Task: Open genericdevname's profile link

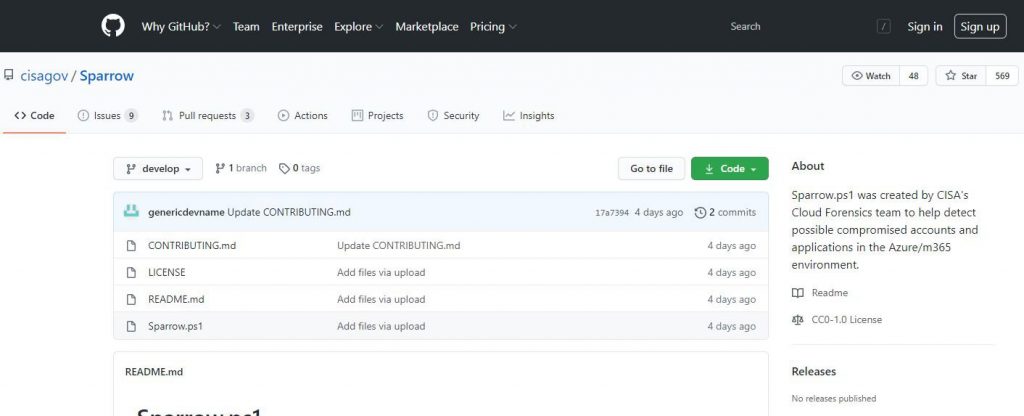Action: click(186, 212)
